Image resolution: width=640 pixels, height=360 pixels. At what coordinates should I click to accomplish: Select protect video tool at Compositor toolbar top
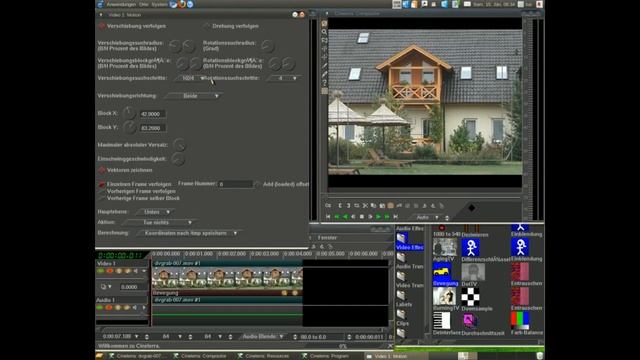324,23
